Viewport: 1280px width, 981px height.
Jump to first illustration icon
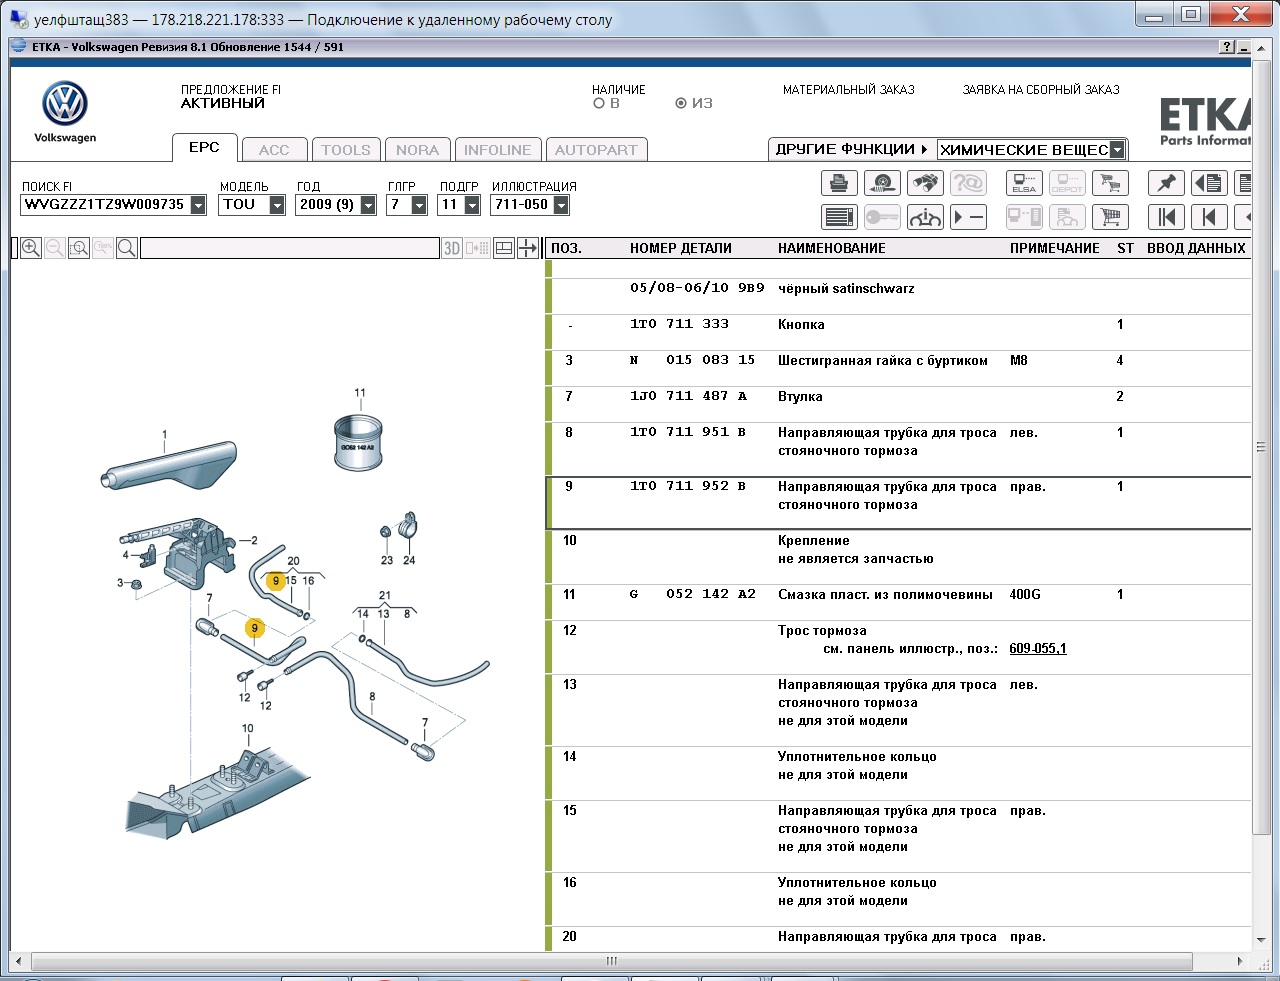click(x=1166, y=217)
